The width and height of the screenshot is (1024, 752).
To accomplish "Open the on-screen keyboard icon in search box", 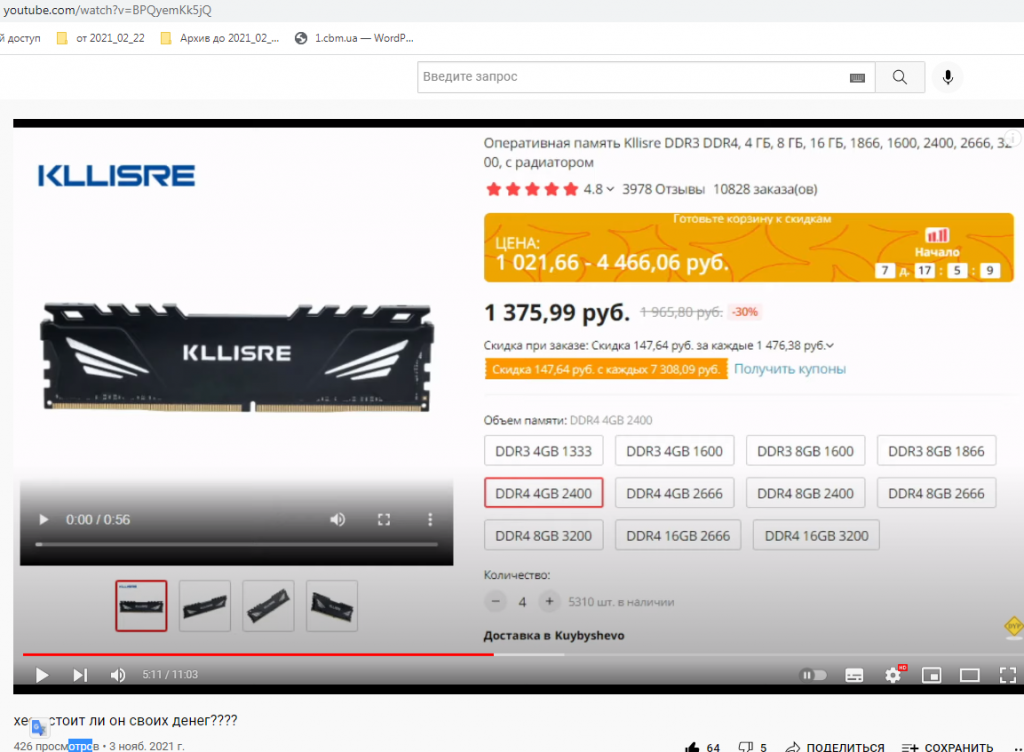I will coord(857,78).
